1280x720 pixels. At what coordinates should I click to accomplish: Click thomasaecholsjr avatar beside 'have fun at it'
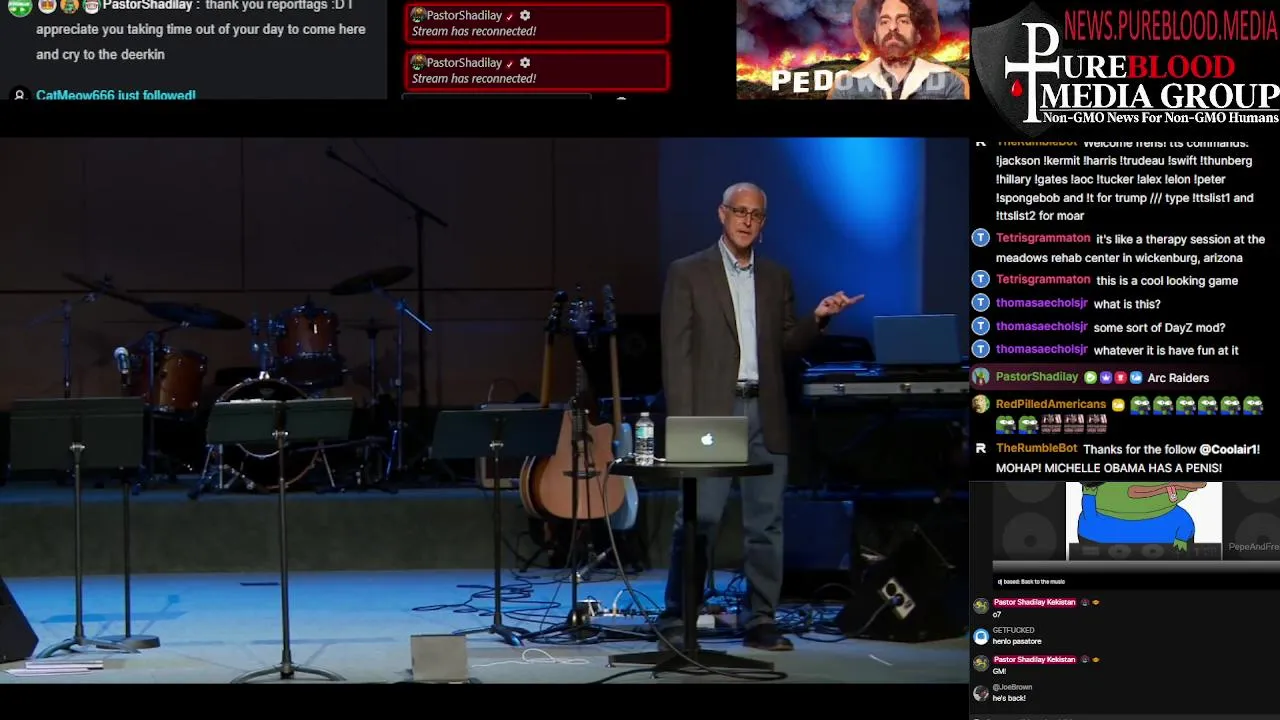(981, 349)
